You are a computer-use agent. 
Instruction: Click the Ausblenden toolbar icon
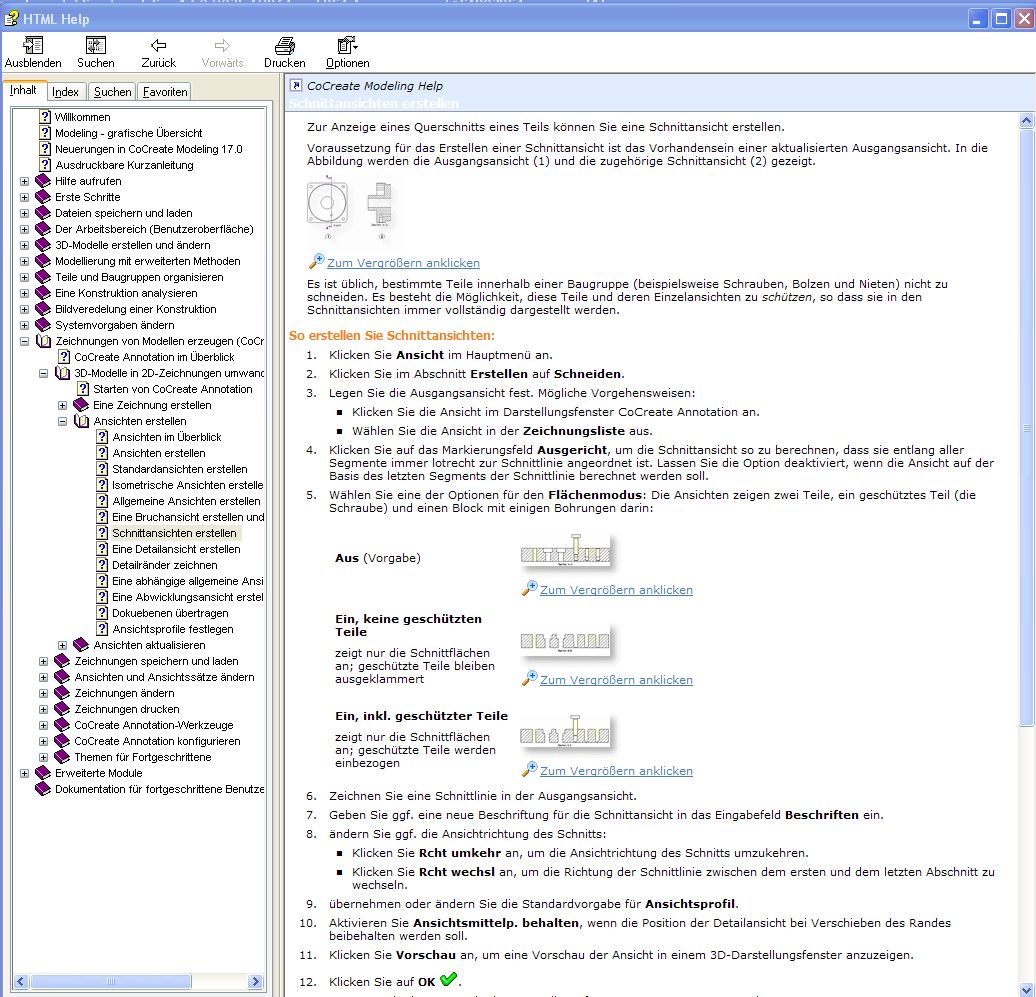pyautogui.click(x=32, y=46)
